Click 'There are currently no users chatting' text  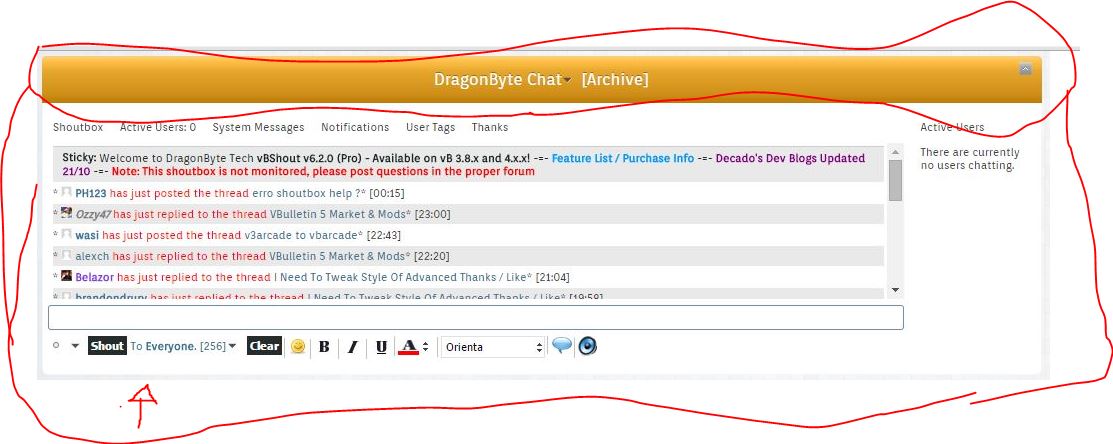click(970, 159)
